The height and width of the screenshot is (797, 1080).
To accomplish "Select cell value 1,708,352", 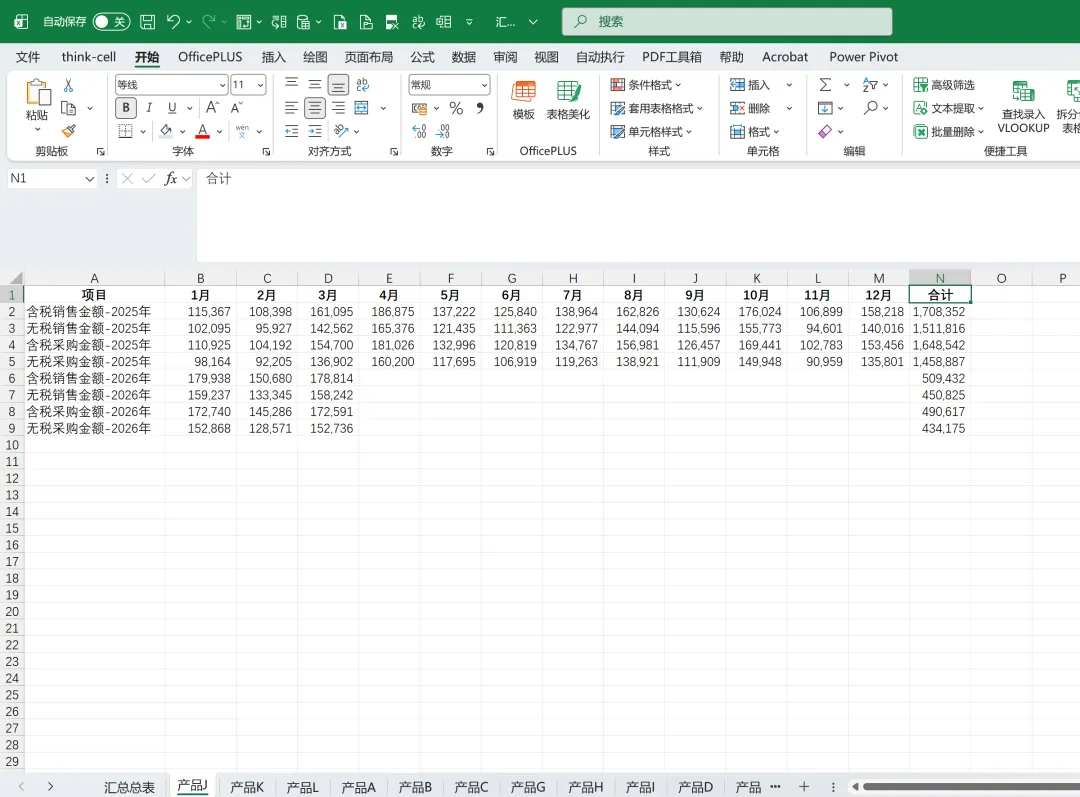I will point(940,312).
